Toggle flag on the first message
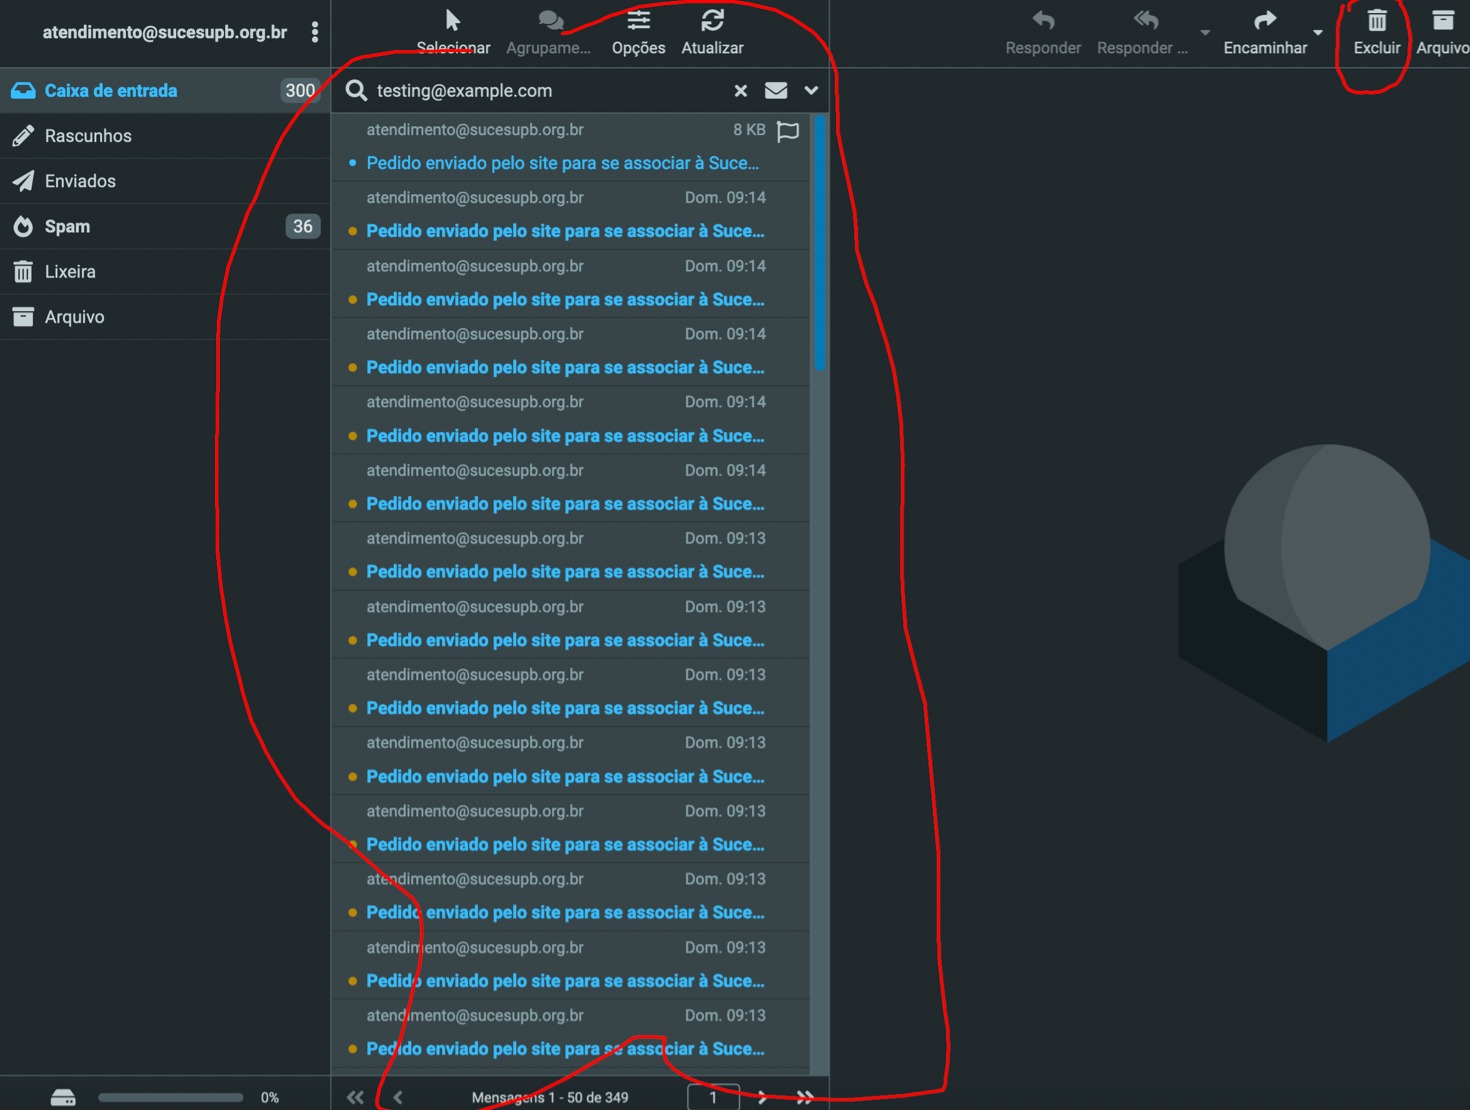The height and width of the screenshot is (1110, 1470). (x=788, y=131)
